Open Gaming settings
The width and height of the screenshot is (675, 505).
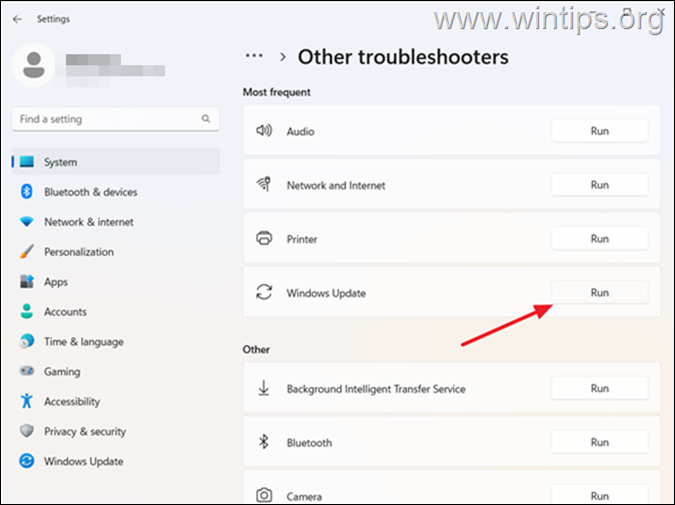(x=116, y=371)
